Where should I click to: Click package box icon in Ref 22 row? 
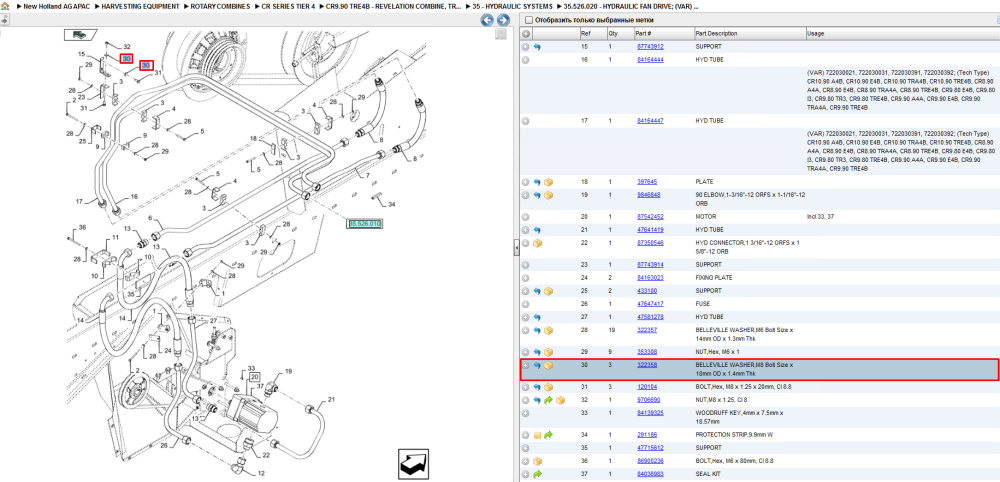(x=538, y=243)
